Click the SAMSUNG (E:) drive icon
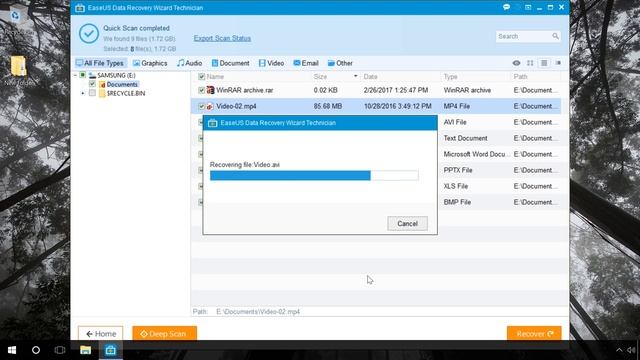Screen dimensions: 640x360 click(x=92, y=75)
